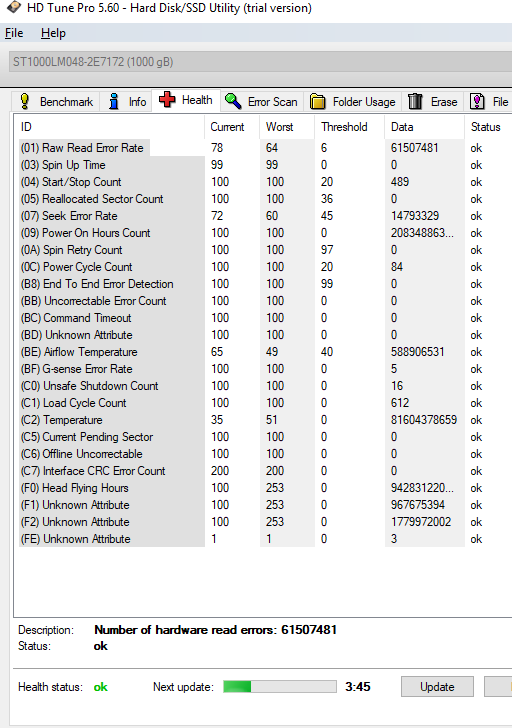Open the File menu
This screenshot has height=728, width=512.
14,33
